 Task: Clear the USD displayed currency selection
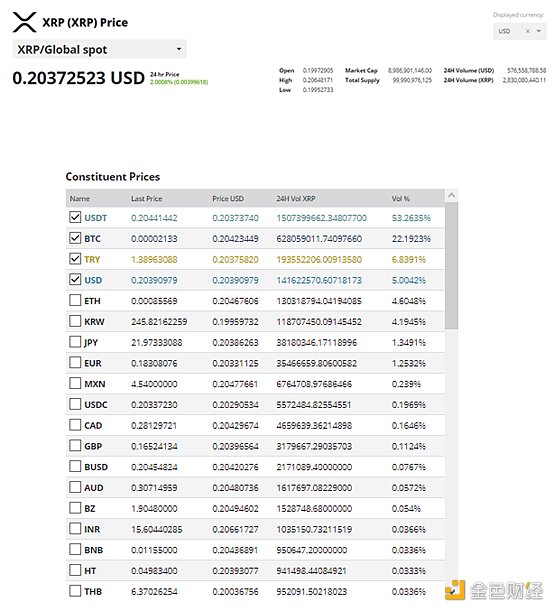528,31
